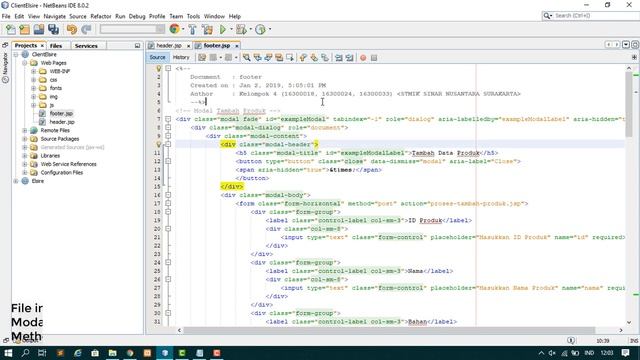Expand the Source Packages node
This screenshot has width=640, height=360.
(24, 139)
